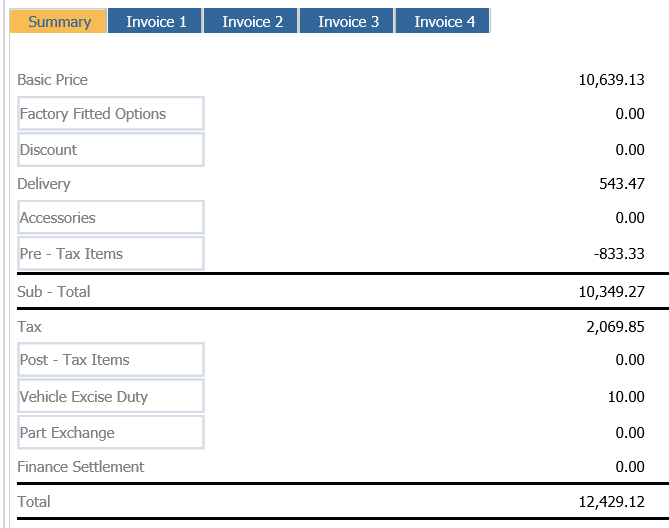
Task: Select the Accessories button
Action: coord(111,218)
